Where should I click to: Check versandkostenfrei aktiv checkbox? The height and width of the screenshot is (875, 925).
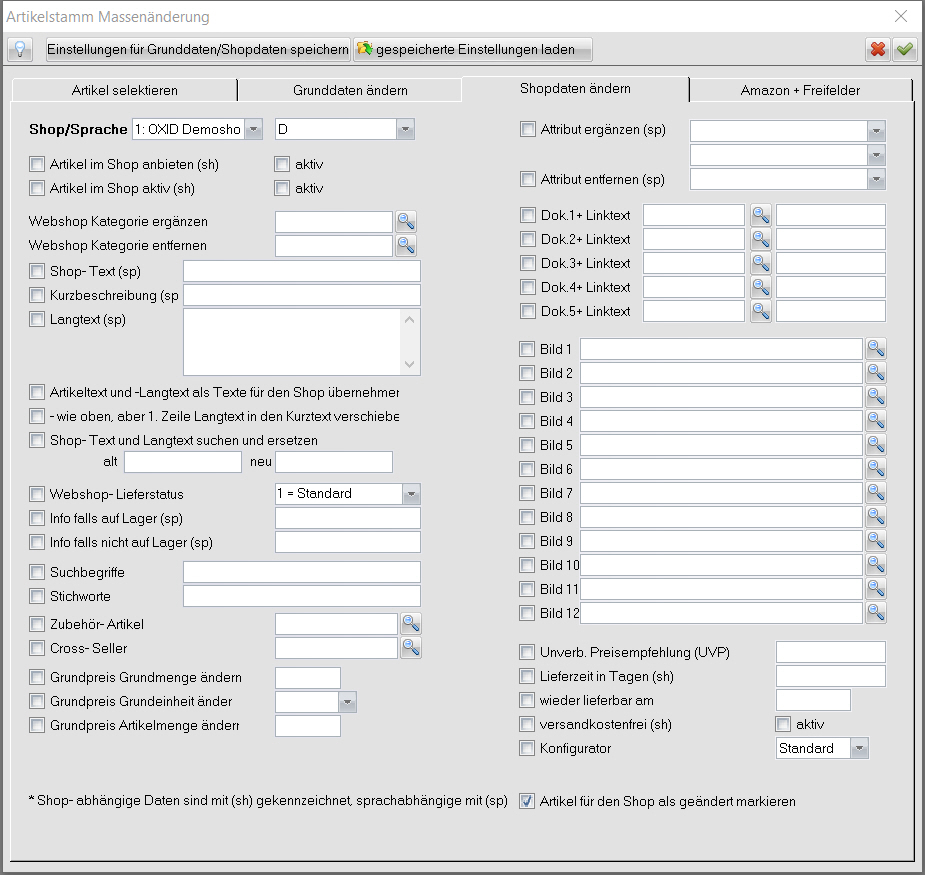click(x=783, y=724)
